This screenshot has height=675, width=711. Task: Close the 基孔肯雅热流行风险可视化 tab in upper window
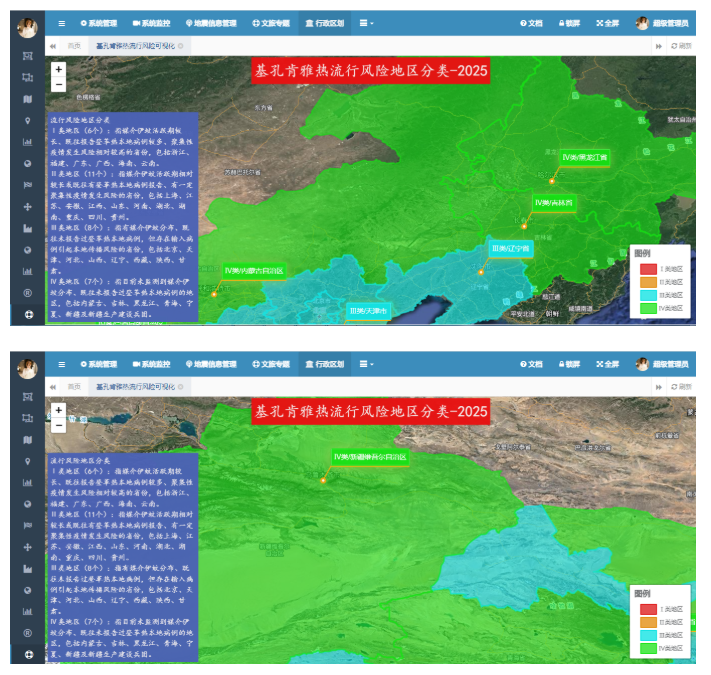click(x=181, y=46)
